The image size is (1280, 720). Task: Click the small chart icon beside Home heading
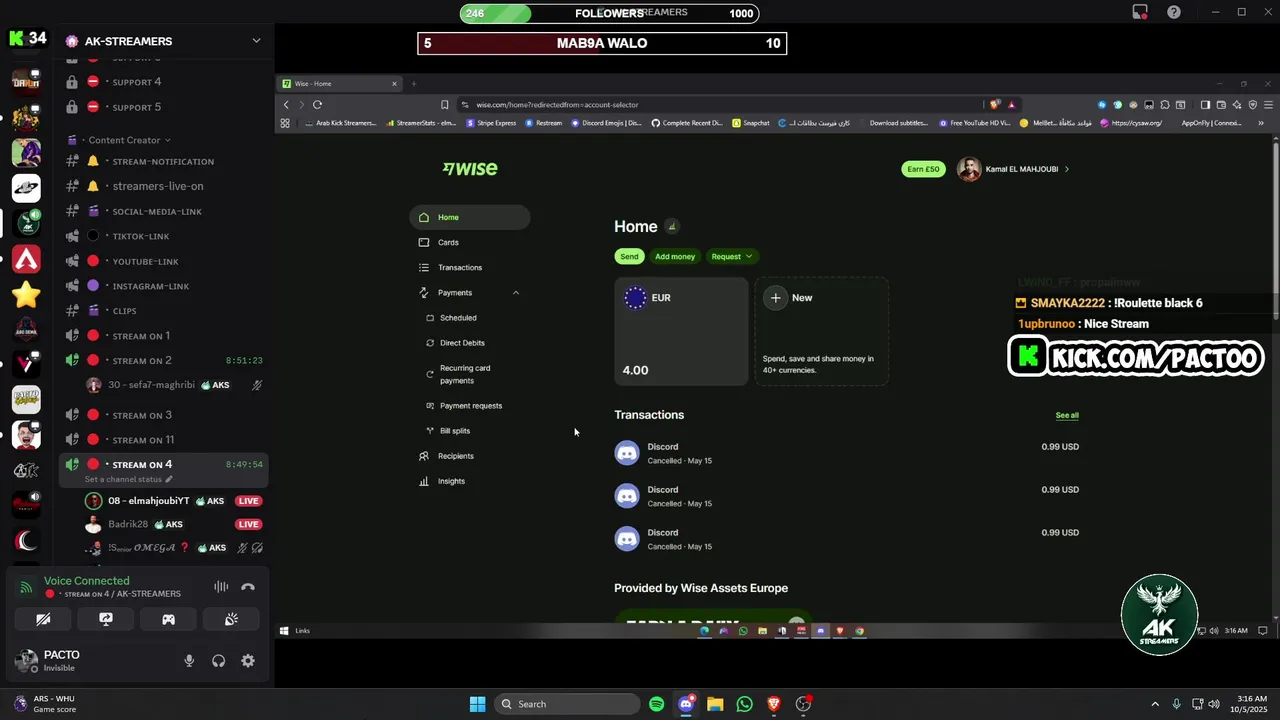[x=672, y=226]
